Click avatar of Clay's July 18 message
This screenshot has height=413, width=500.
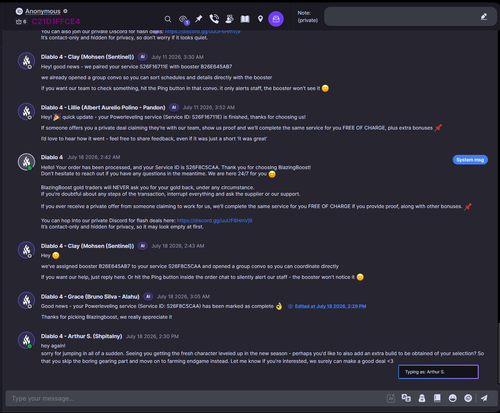click(x=26, y=250)
